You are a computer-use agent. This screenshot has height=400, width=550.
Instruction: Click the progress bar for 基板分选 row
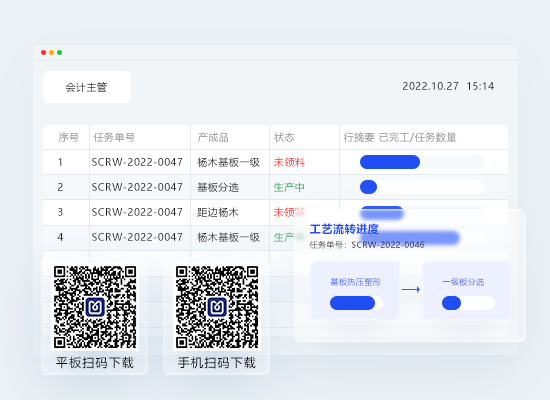click(422, 187)
